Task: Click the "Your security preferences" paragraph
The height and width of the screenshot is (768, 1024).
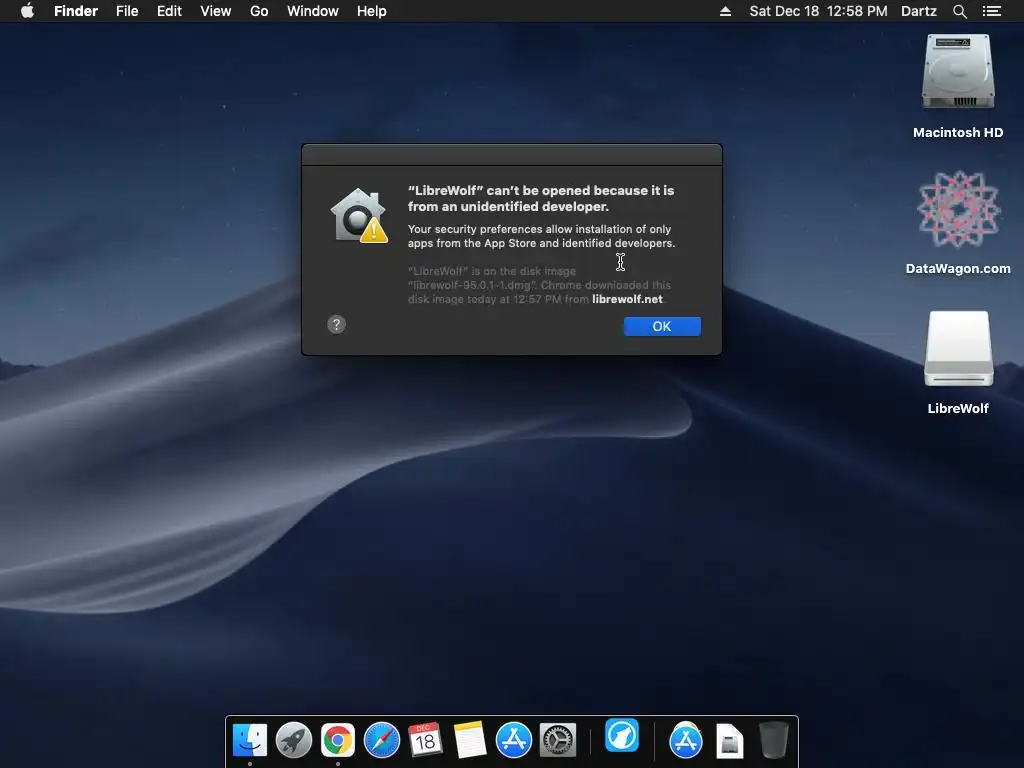Action: (x=541, y=236)
